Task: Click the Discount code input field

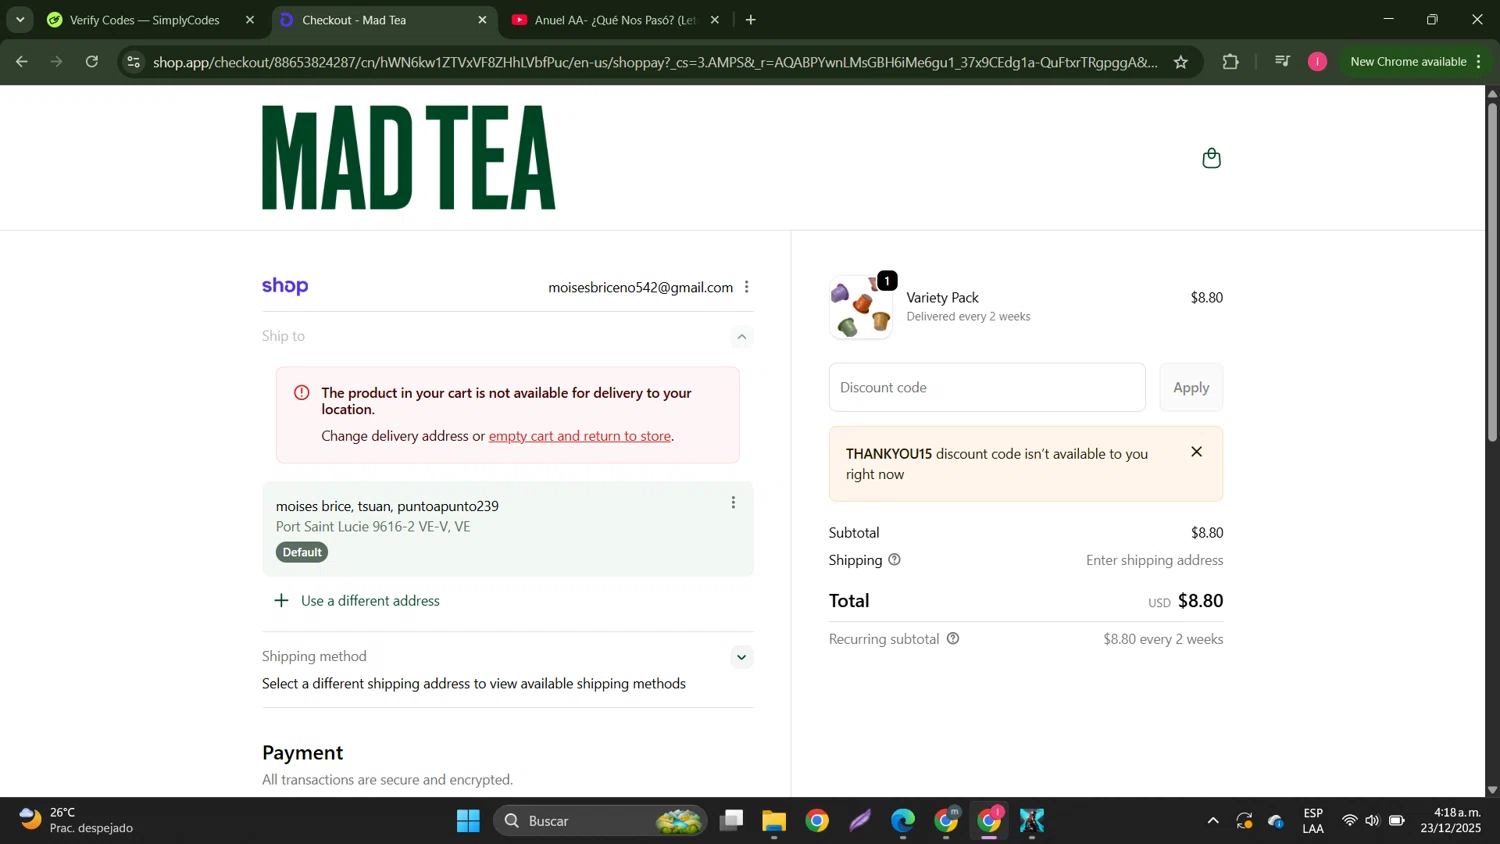Action: 987,387
